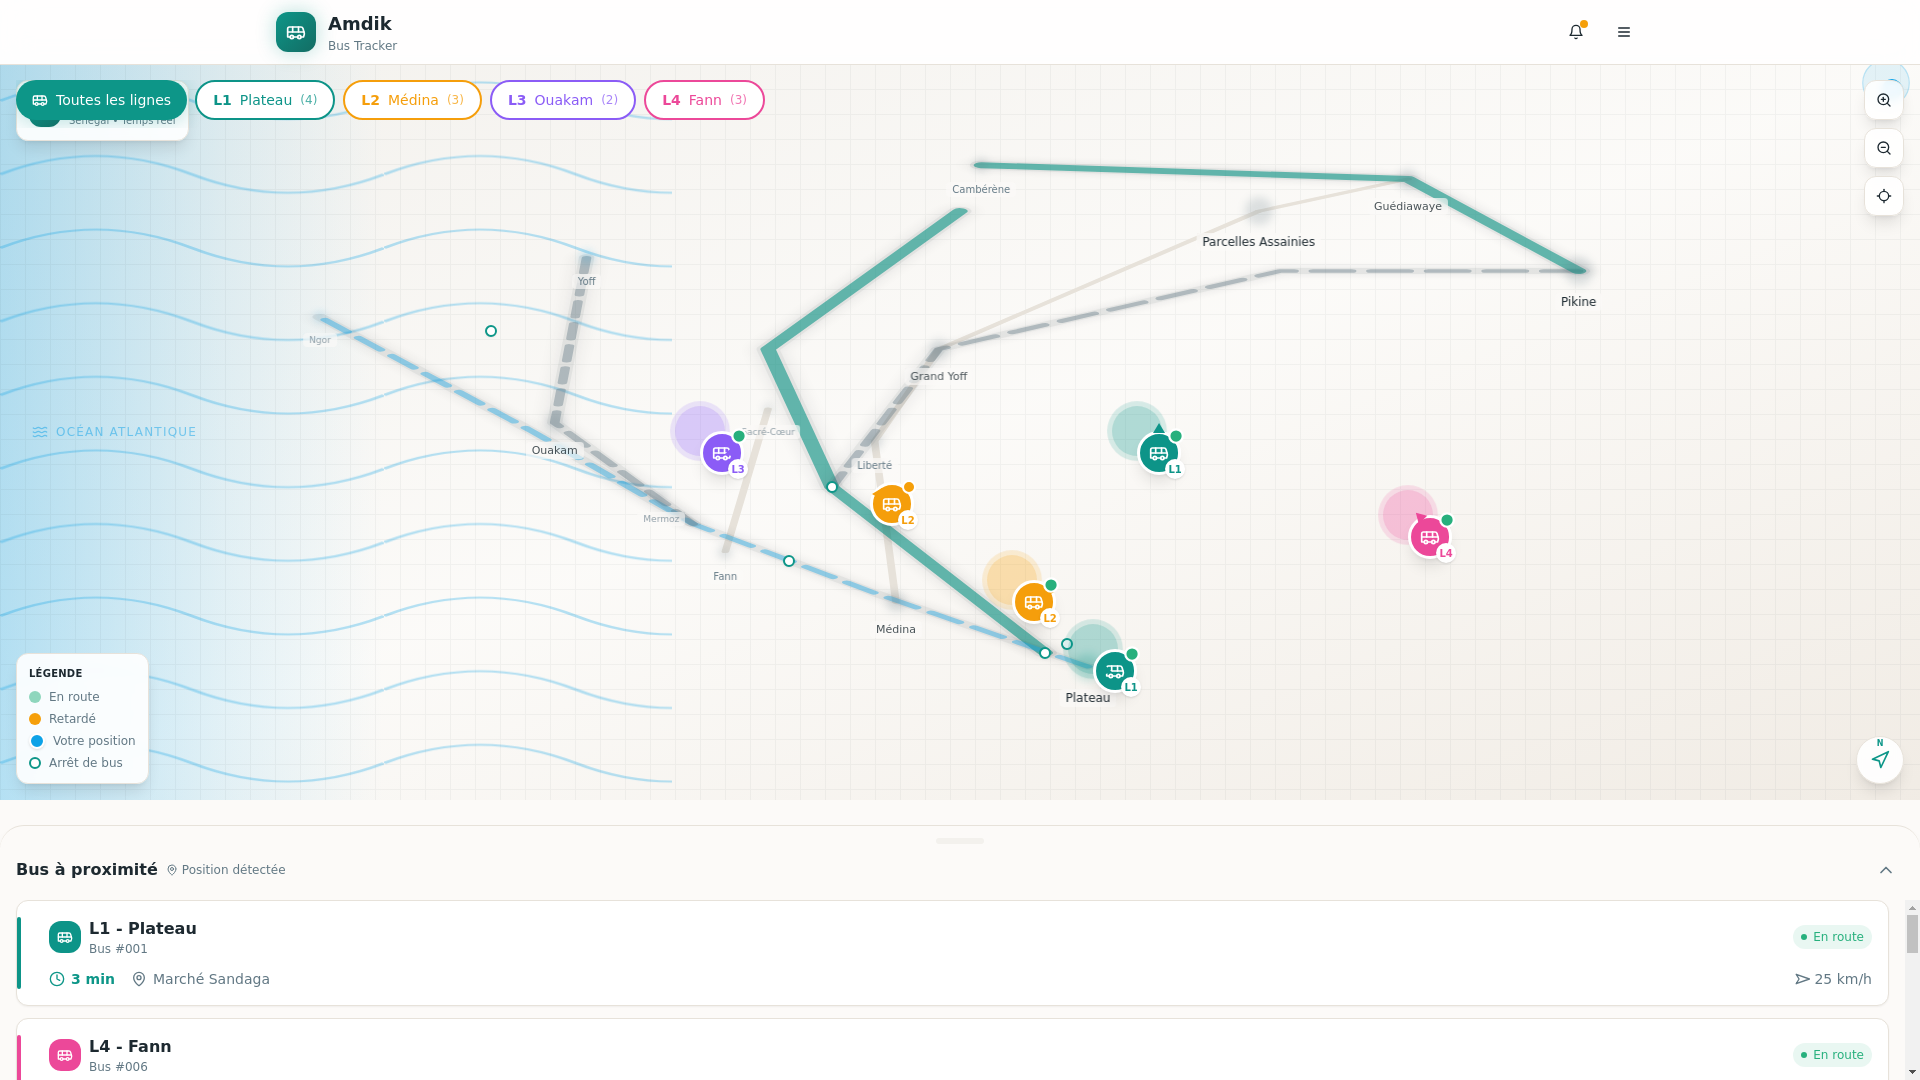
Task: Show Toutes les lignes
Action: (x=102, y=100)
